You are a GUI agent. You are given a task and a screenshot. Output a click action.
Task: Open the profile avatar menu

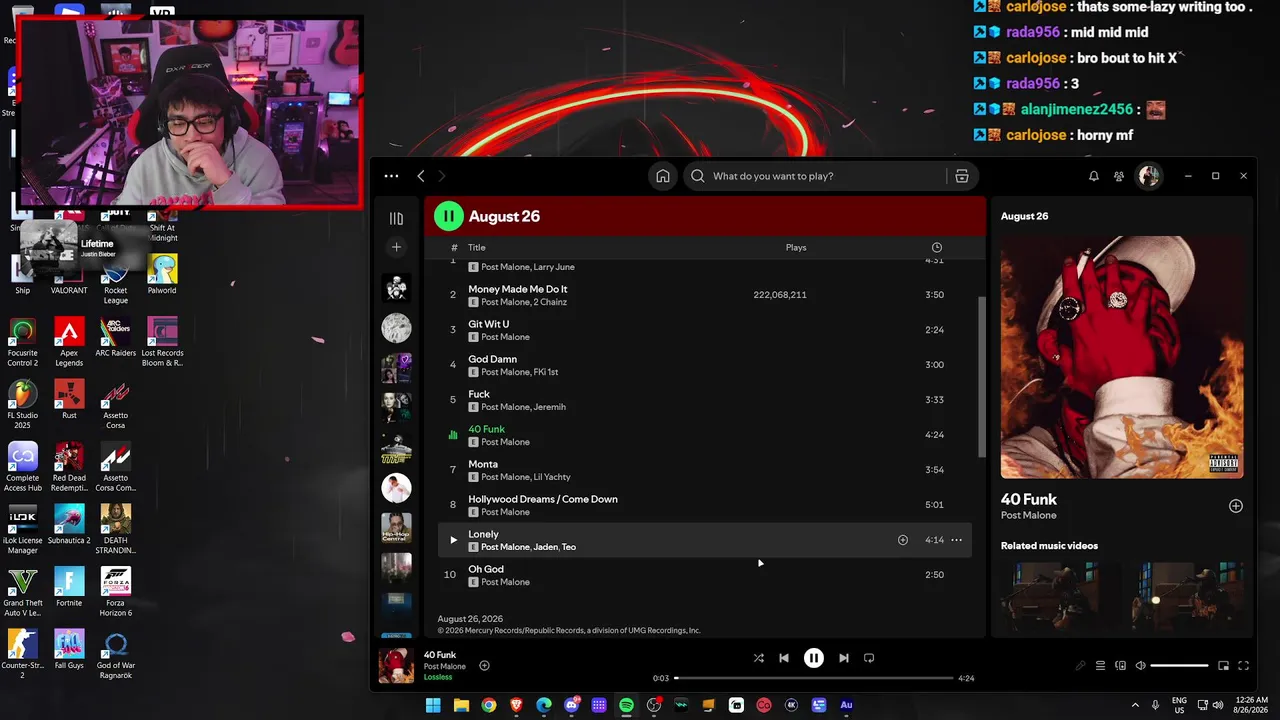[1149, 176]
